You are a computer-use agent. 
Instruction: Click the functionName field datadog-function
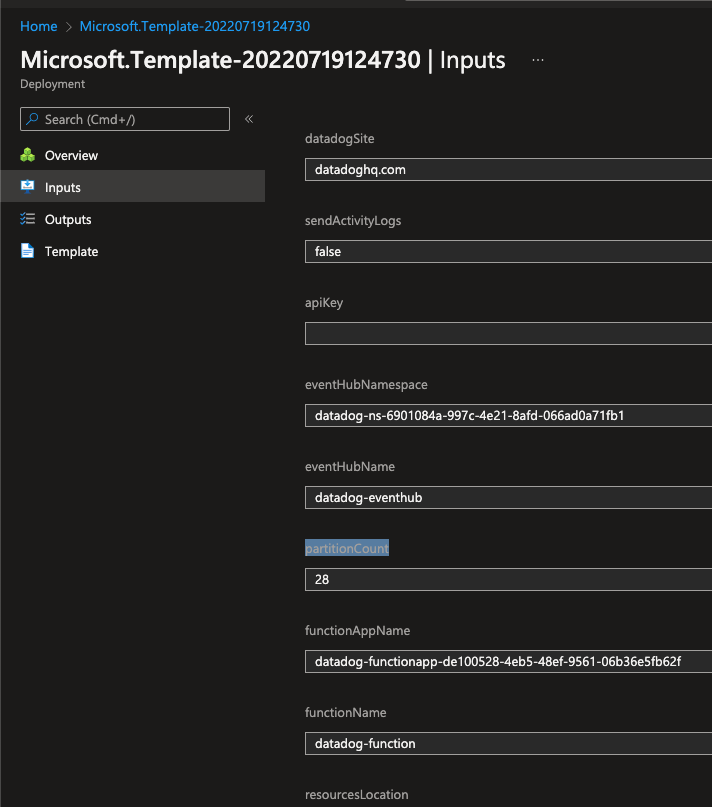(x=508, y=743)
